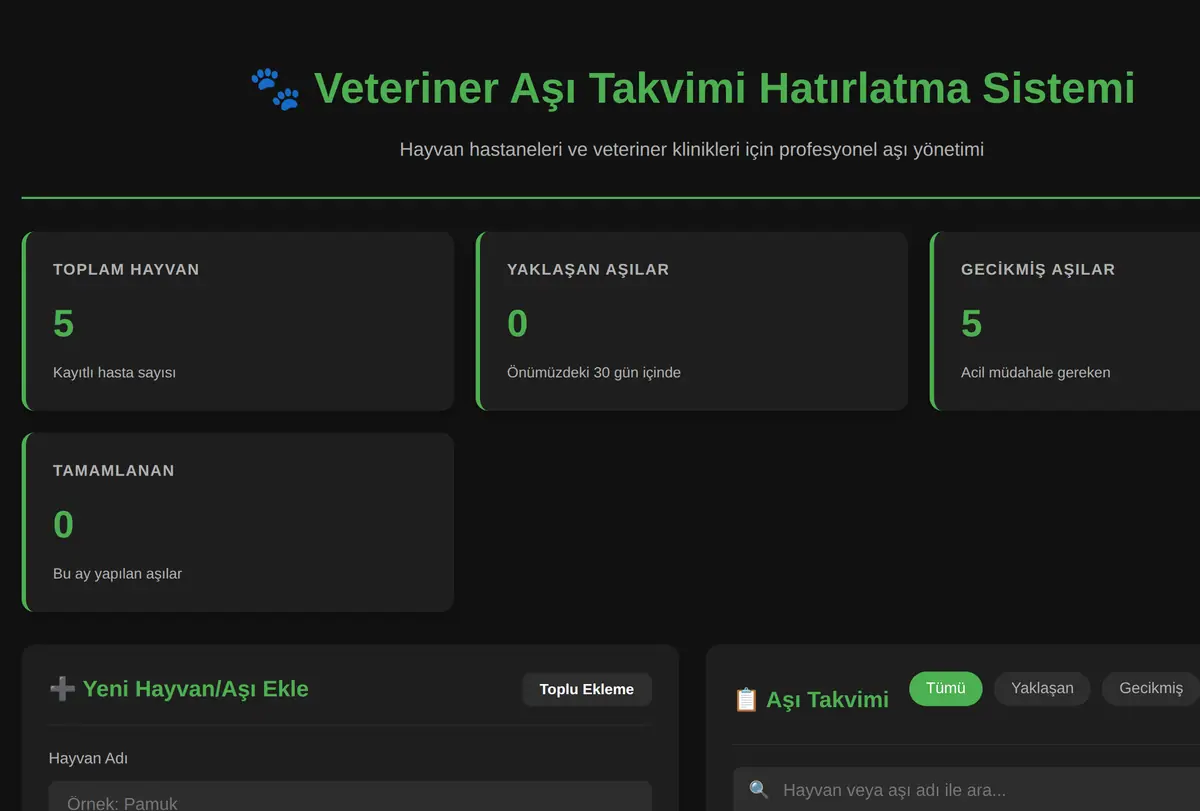Focus the Hayvan Adı input field
Image resolution: width=1200 pixels, height=811 pixels.
350,797
